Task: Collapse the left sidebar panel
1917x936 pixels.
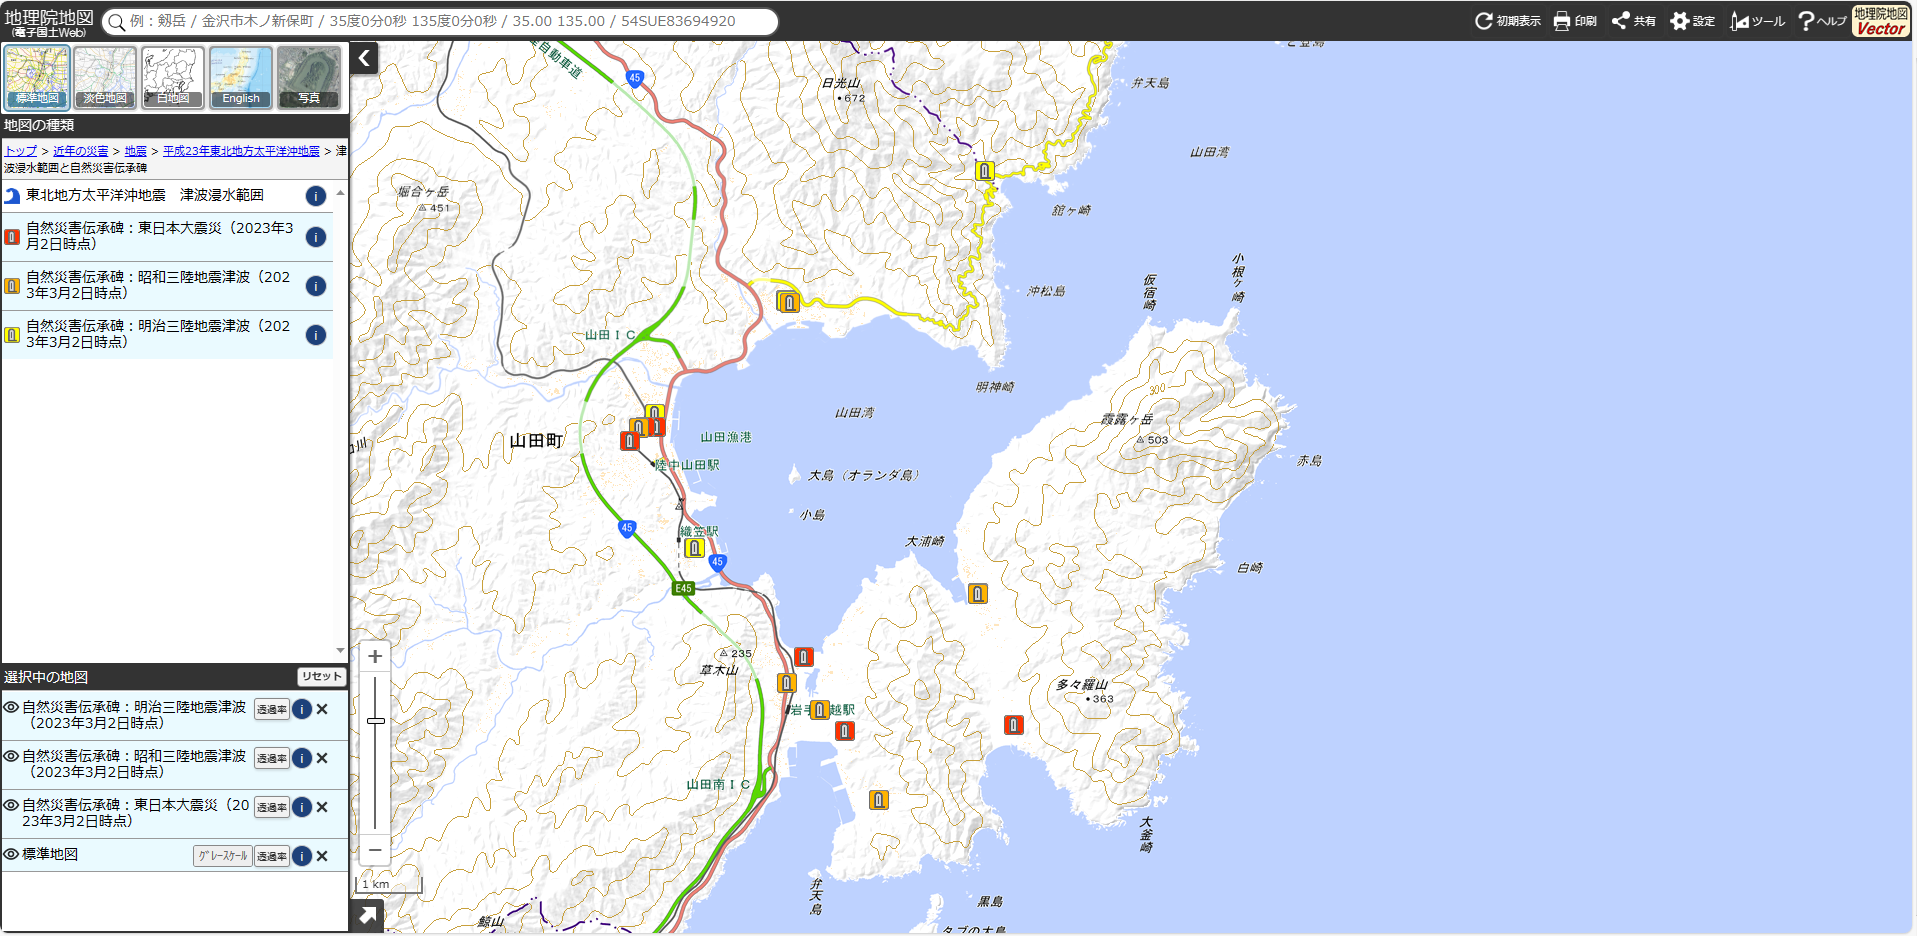Action: [364, 58]
